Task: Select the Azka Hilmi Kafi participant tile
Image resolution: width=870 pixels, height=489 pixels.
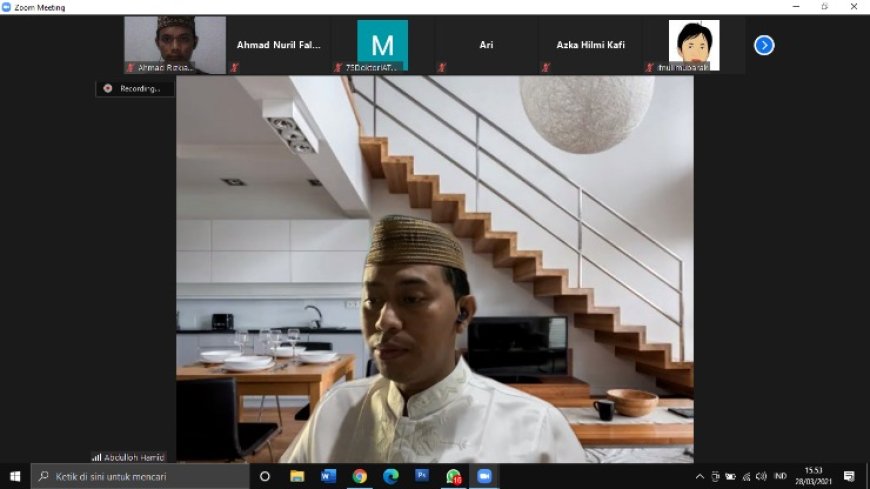Action: click(590, 45)
